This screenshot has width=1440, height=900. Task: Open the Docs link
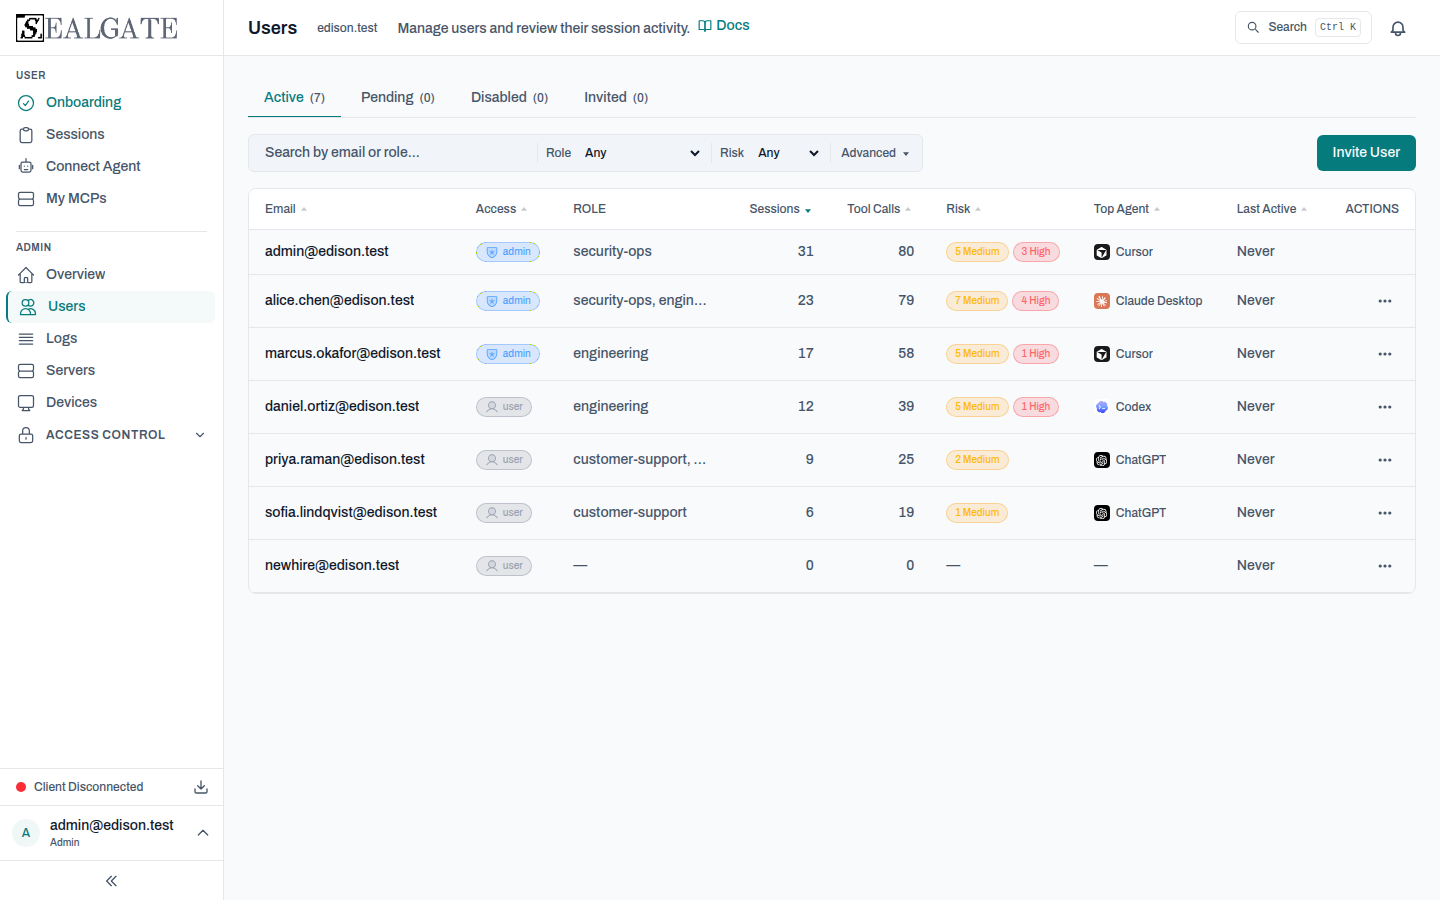(x=724, y=26)
